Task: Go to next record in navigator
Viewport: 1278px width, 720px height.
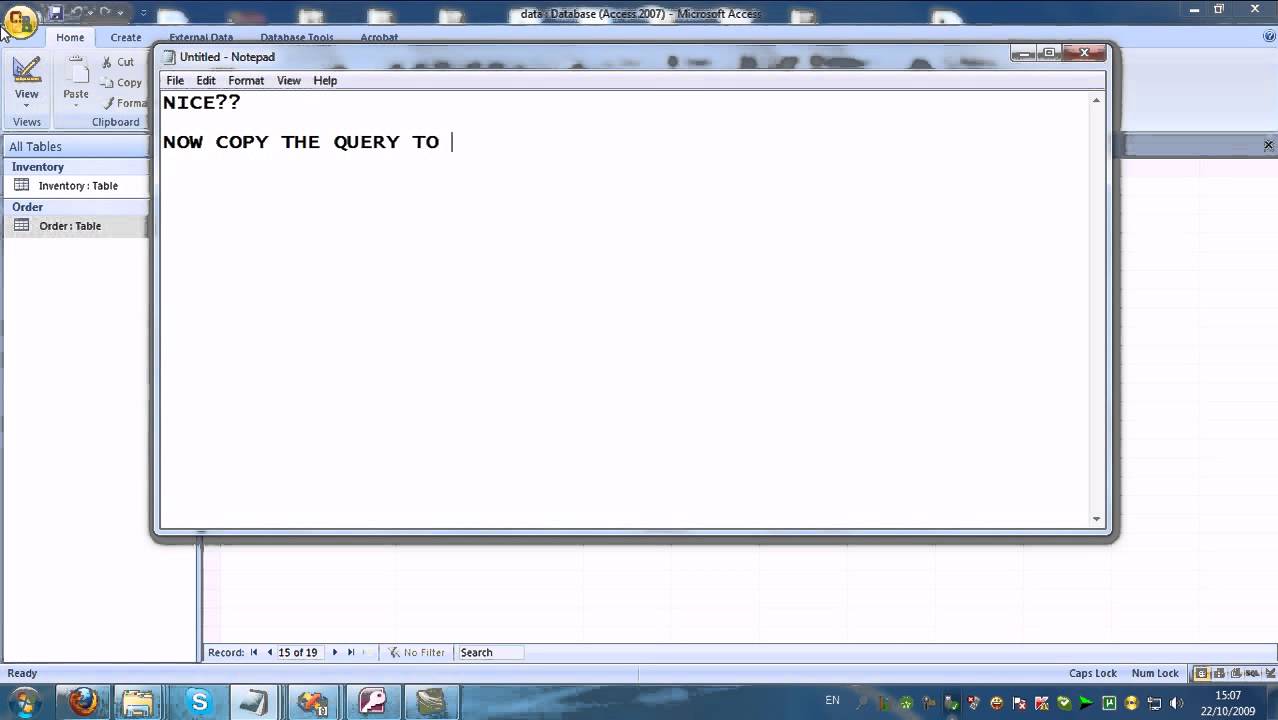Action: pyautogui.click(x=335, y=652)
